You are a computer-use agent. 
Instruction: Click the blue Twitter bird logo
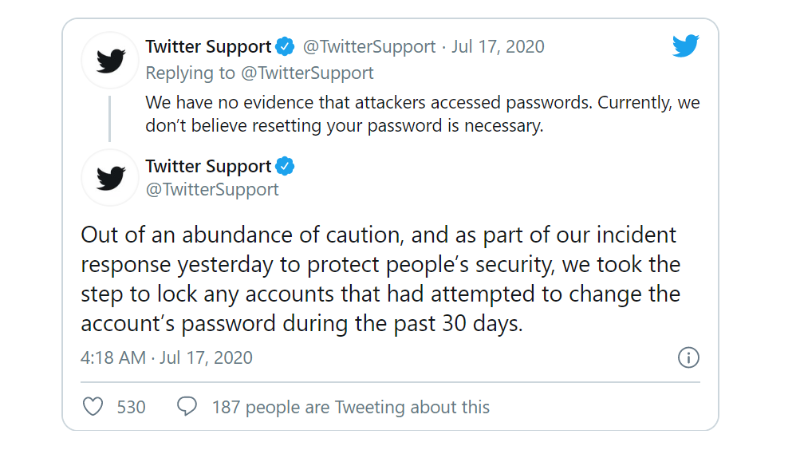pyautogui.click(x=685, y=46)
